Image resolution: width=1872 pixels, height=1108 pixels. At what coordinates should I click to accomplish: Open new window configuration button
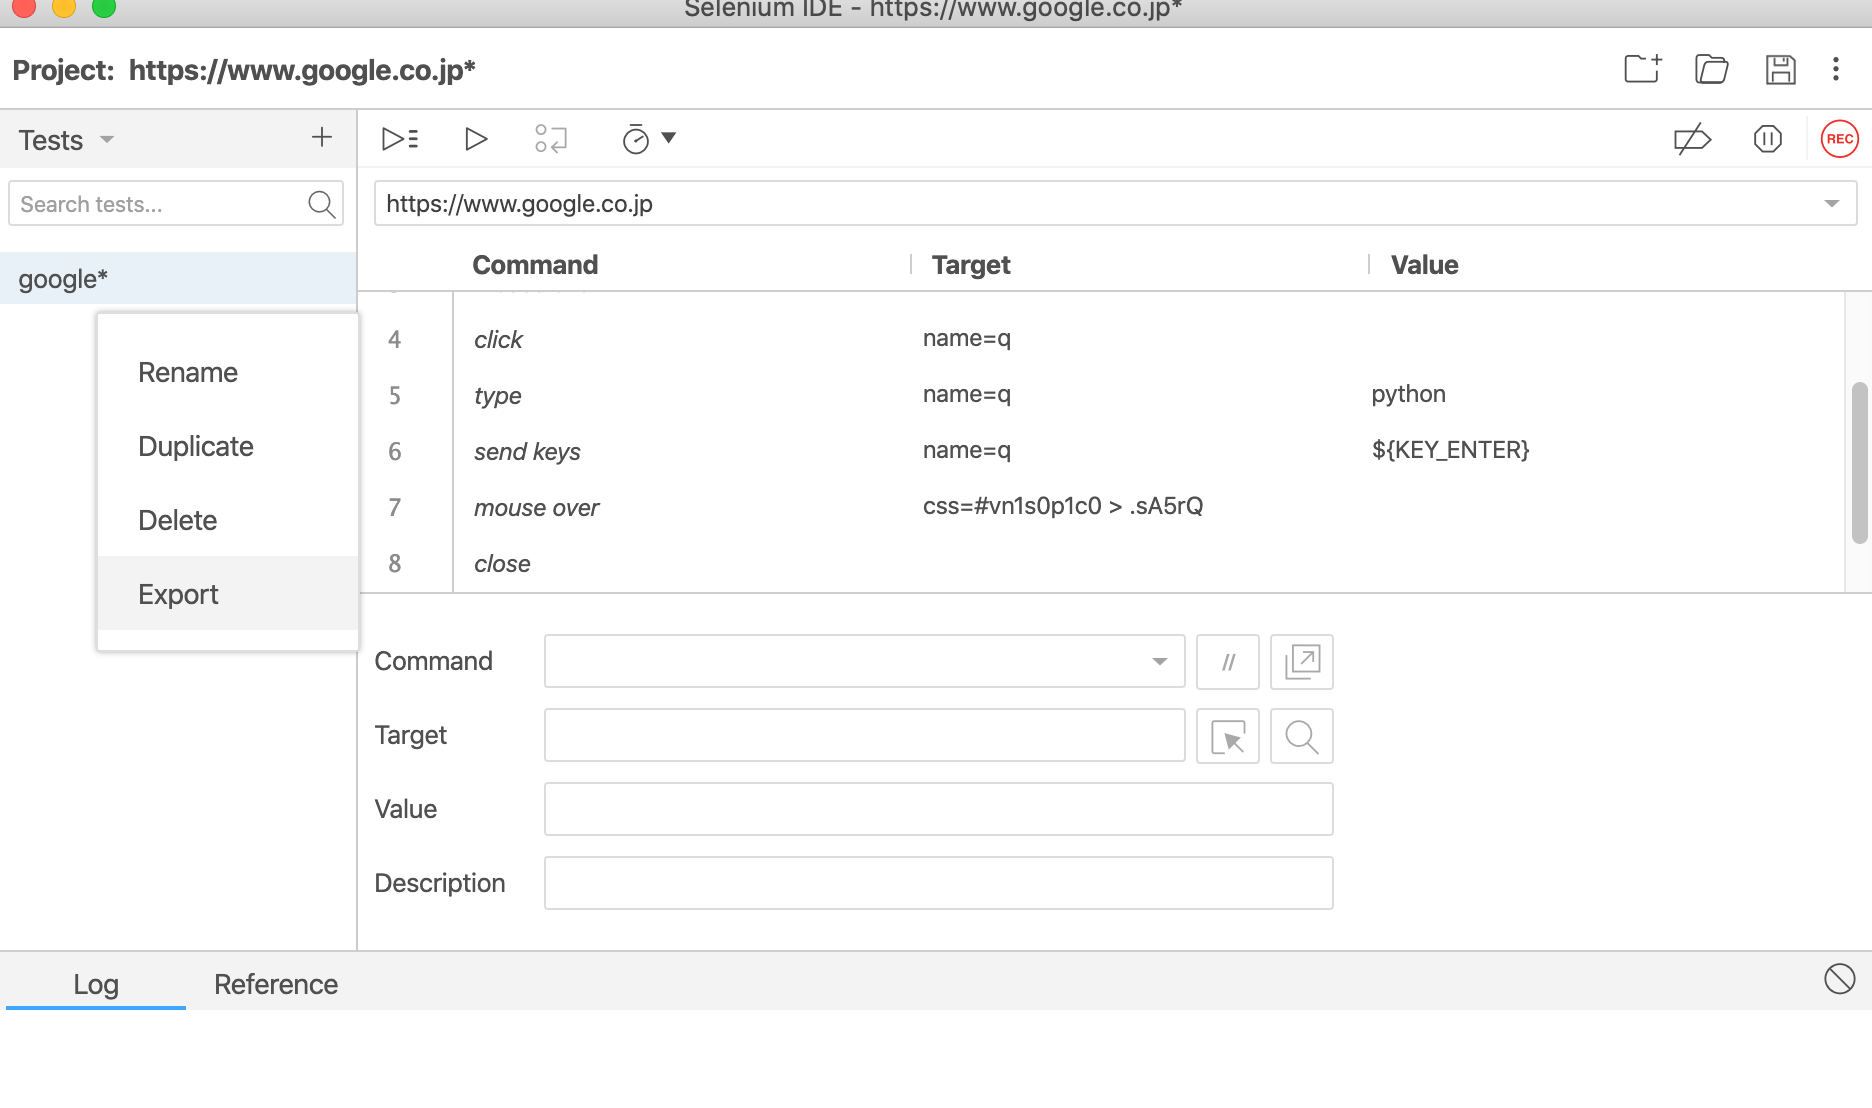[x=1302, y=662]
